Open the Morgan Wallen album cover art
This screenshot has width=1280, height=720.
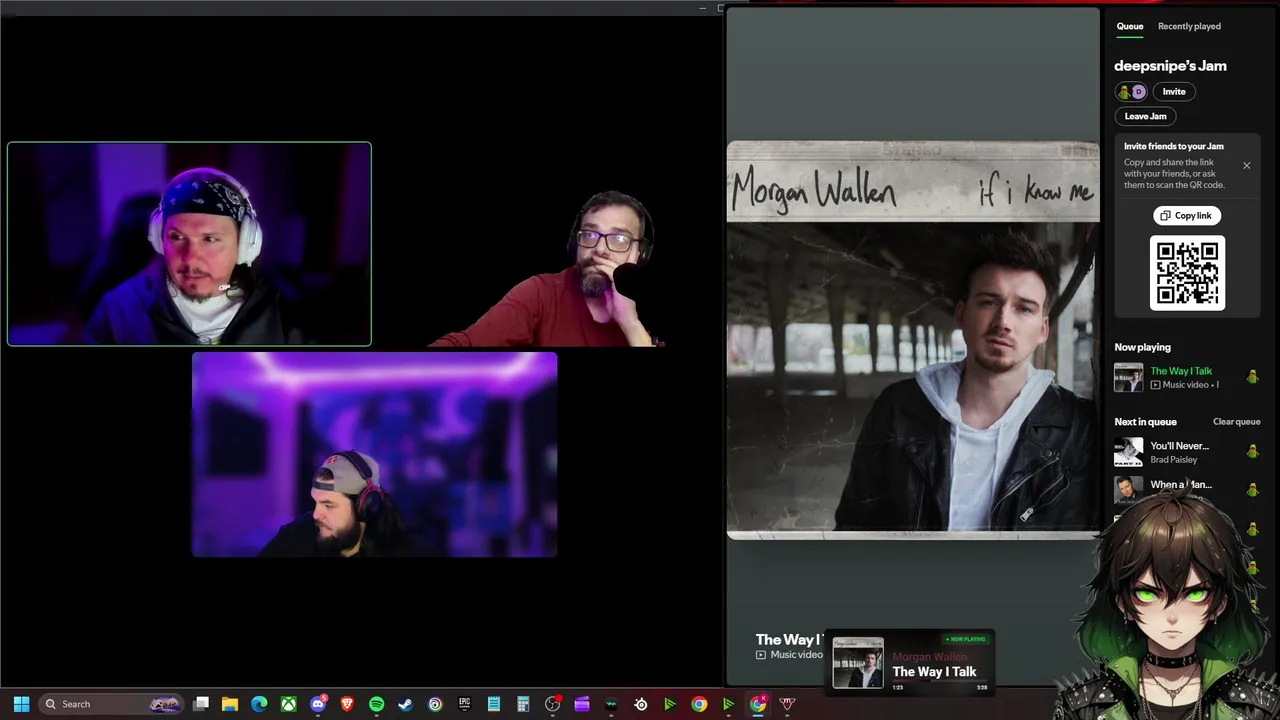913,340
